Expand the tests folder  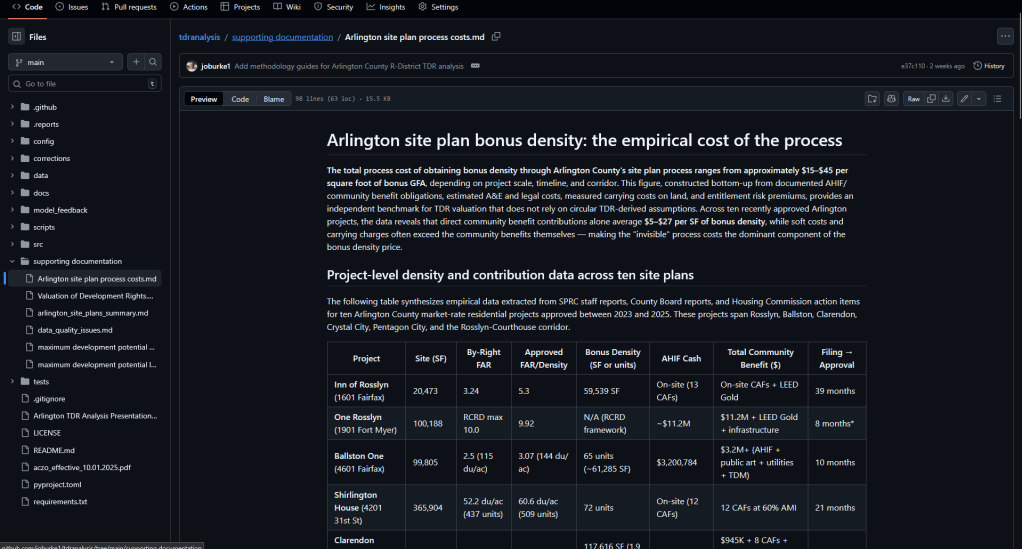pos(12,381)
